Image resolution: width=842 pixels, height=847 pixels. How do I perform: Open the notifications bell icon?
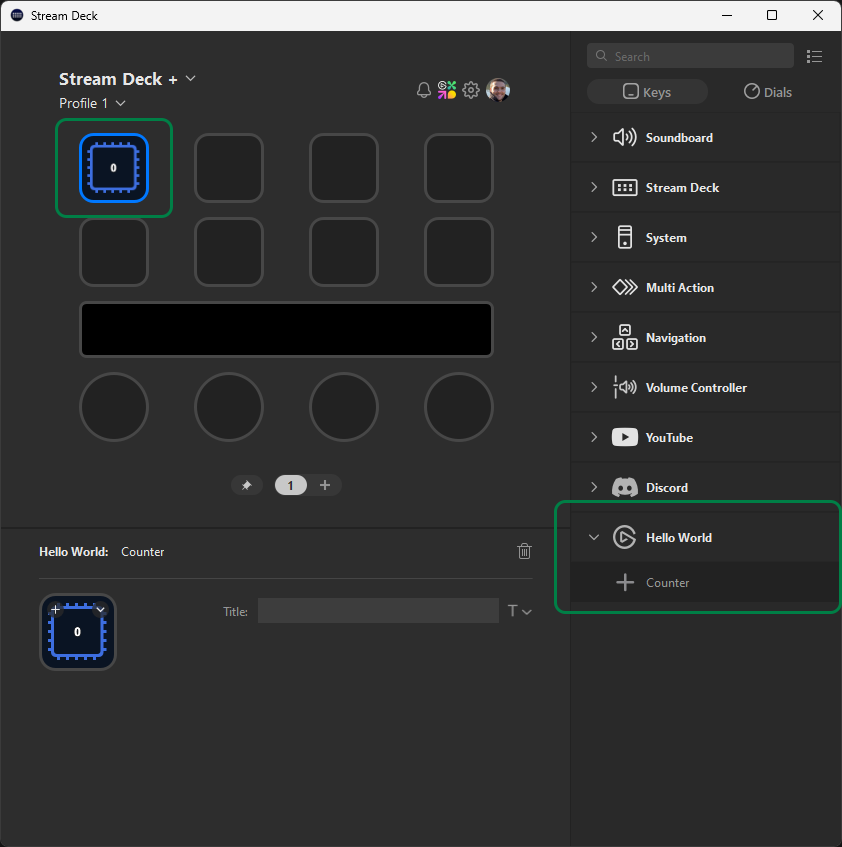(424, 90)
